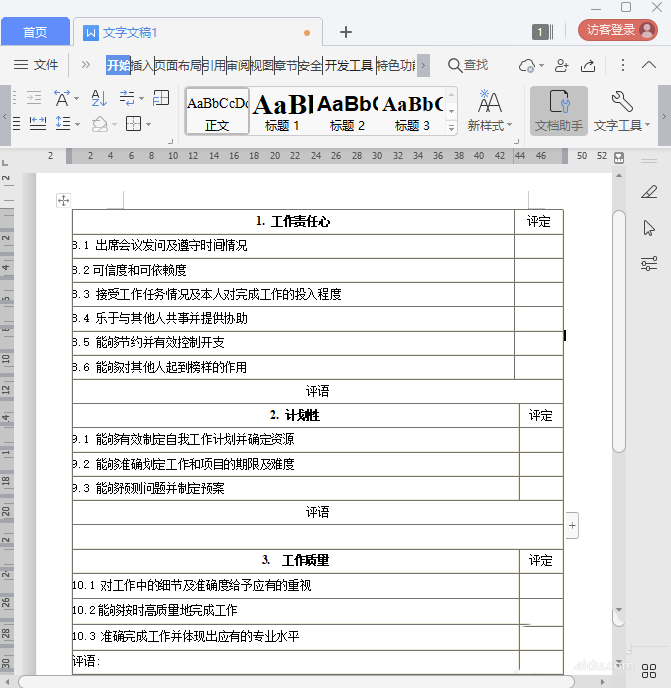Toggle the 文档助手 panel

(559, 111)
